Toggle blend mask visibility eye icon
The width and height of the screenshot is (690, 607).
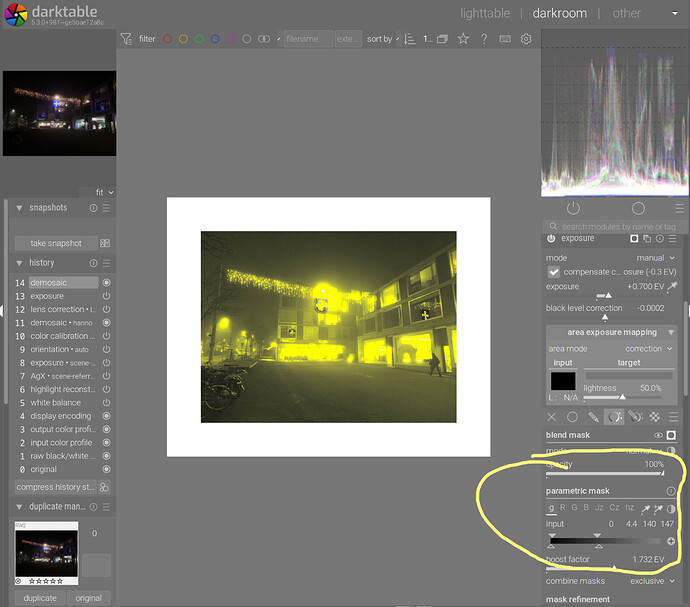pyautogui.click(x=658, y=436)
